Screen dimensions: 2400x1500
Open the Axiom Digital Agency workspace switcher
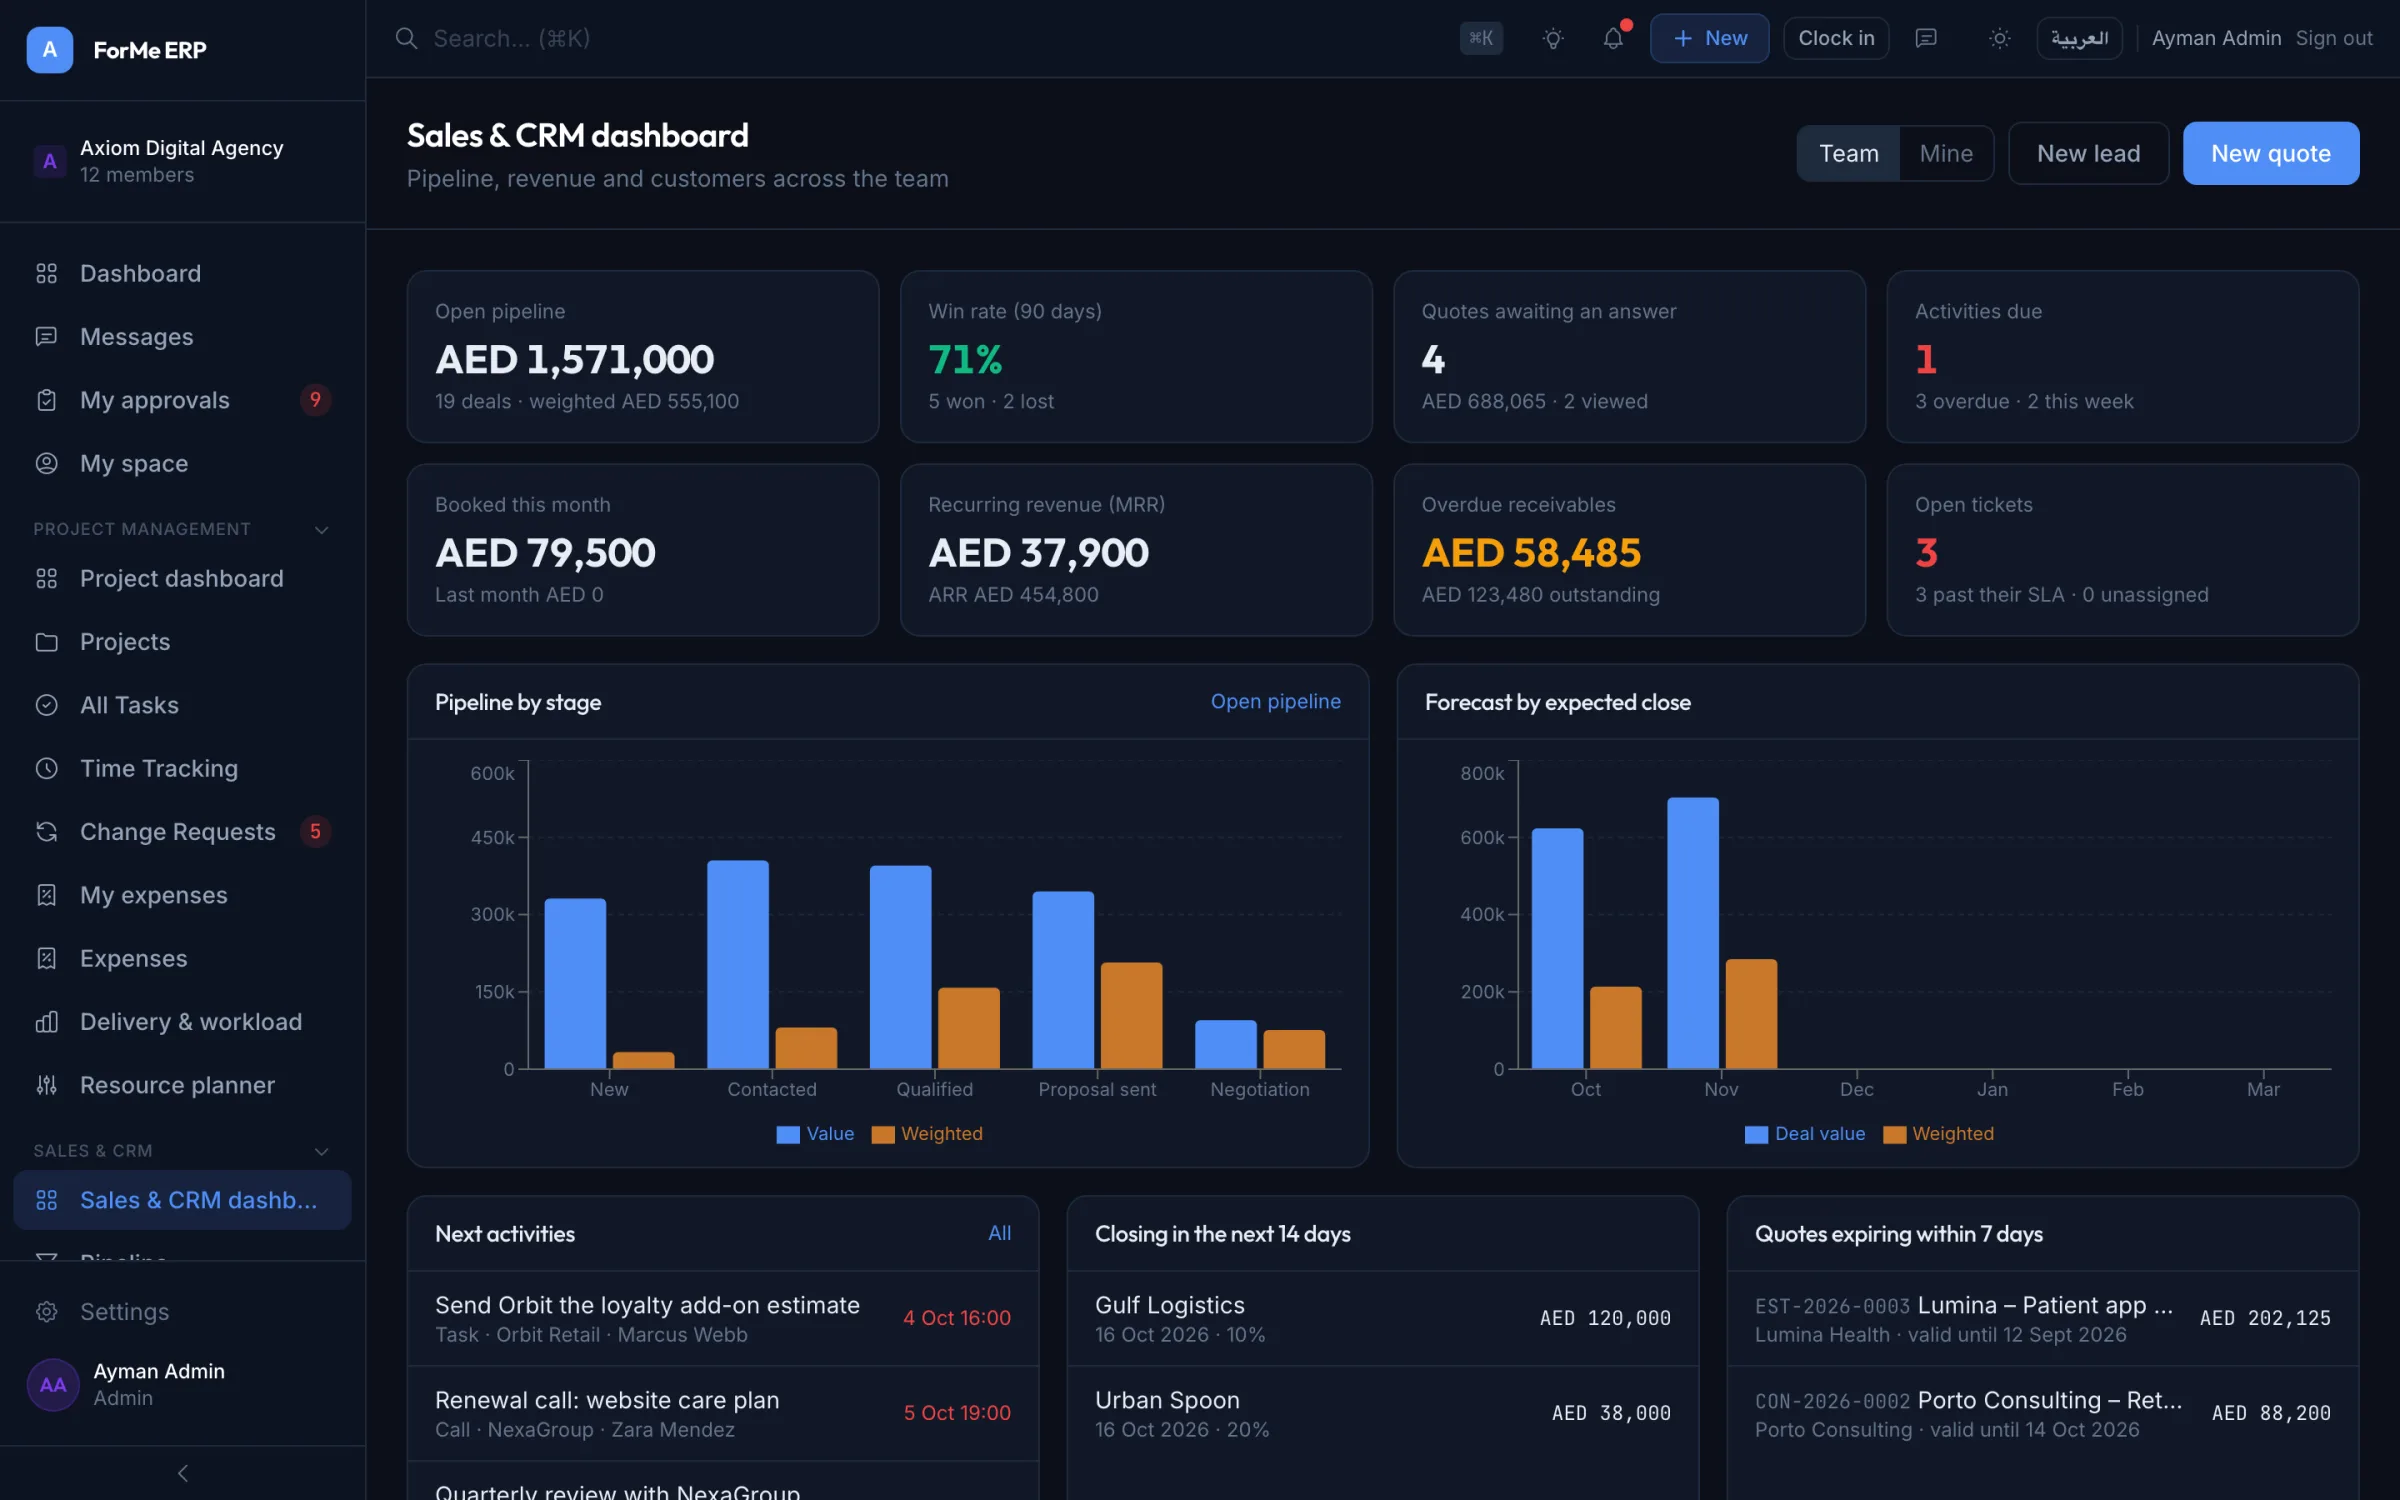[x=182, y=161]
